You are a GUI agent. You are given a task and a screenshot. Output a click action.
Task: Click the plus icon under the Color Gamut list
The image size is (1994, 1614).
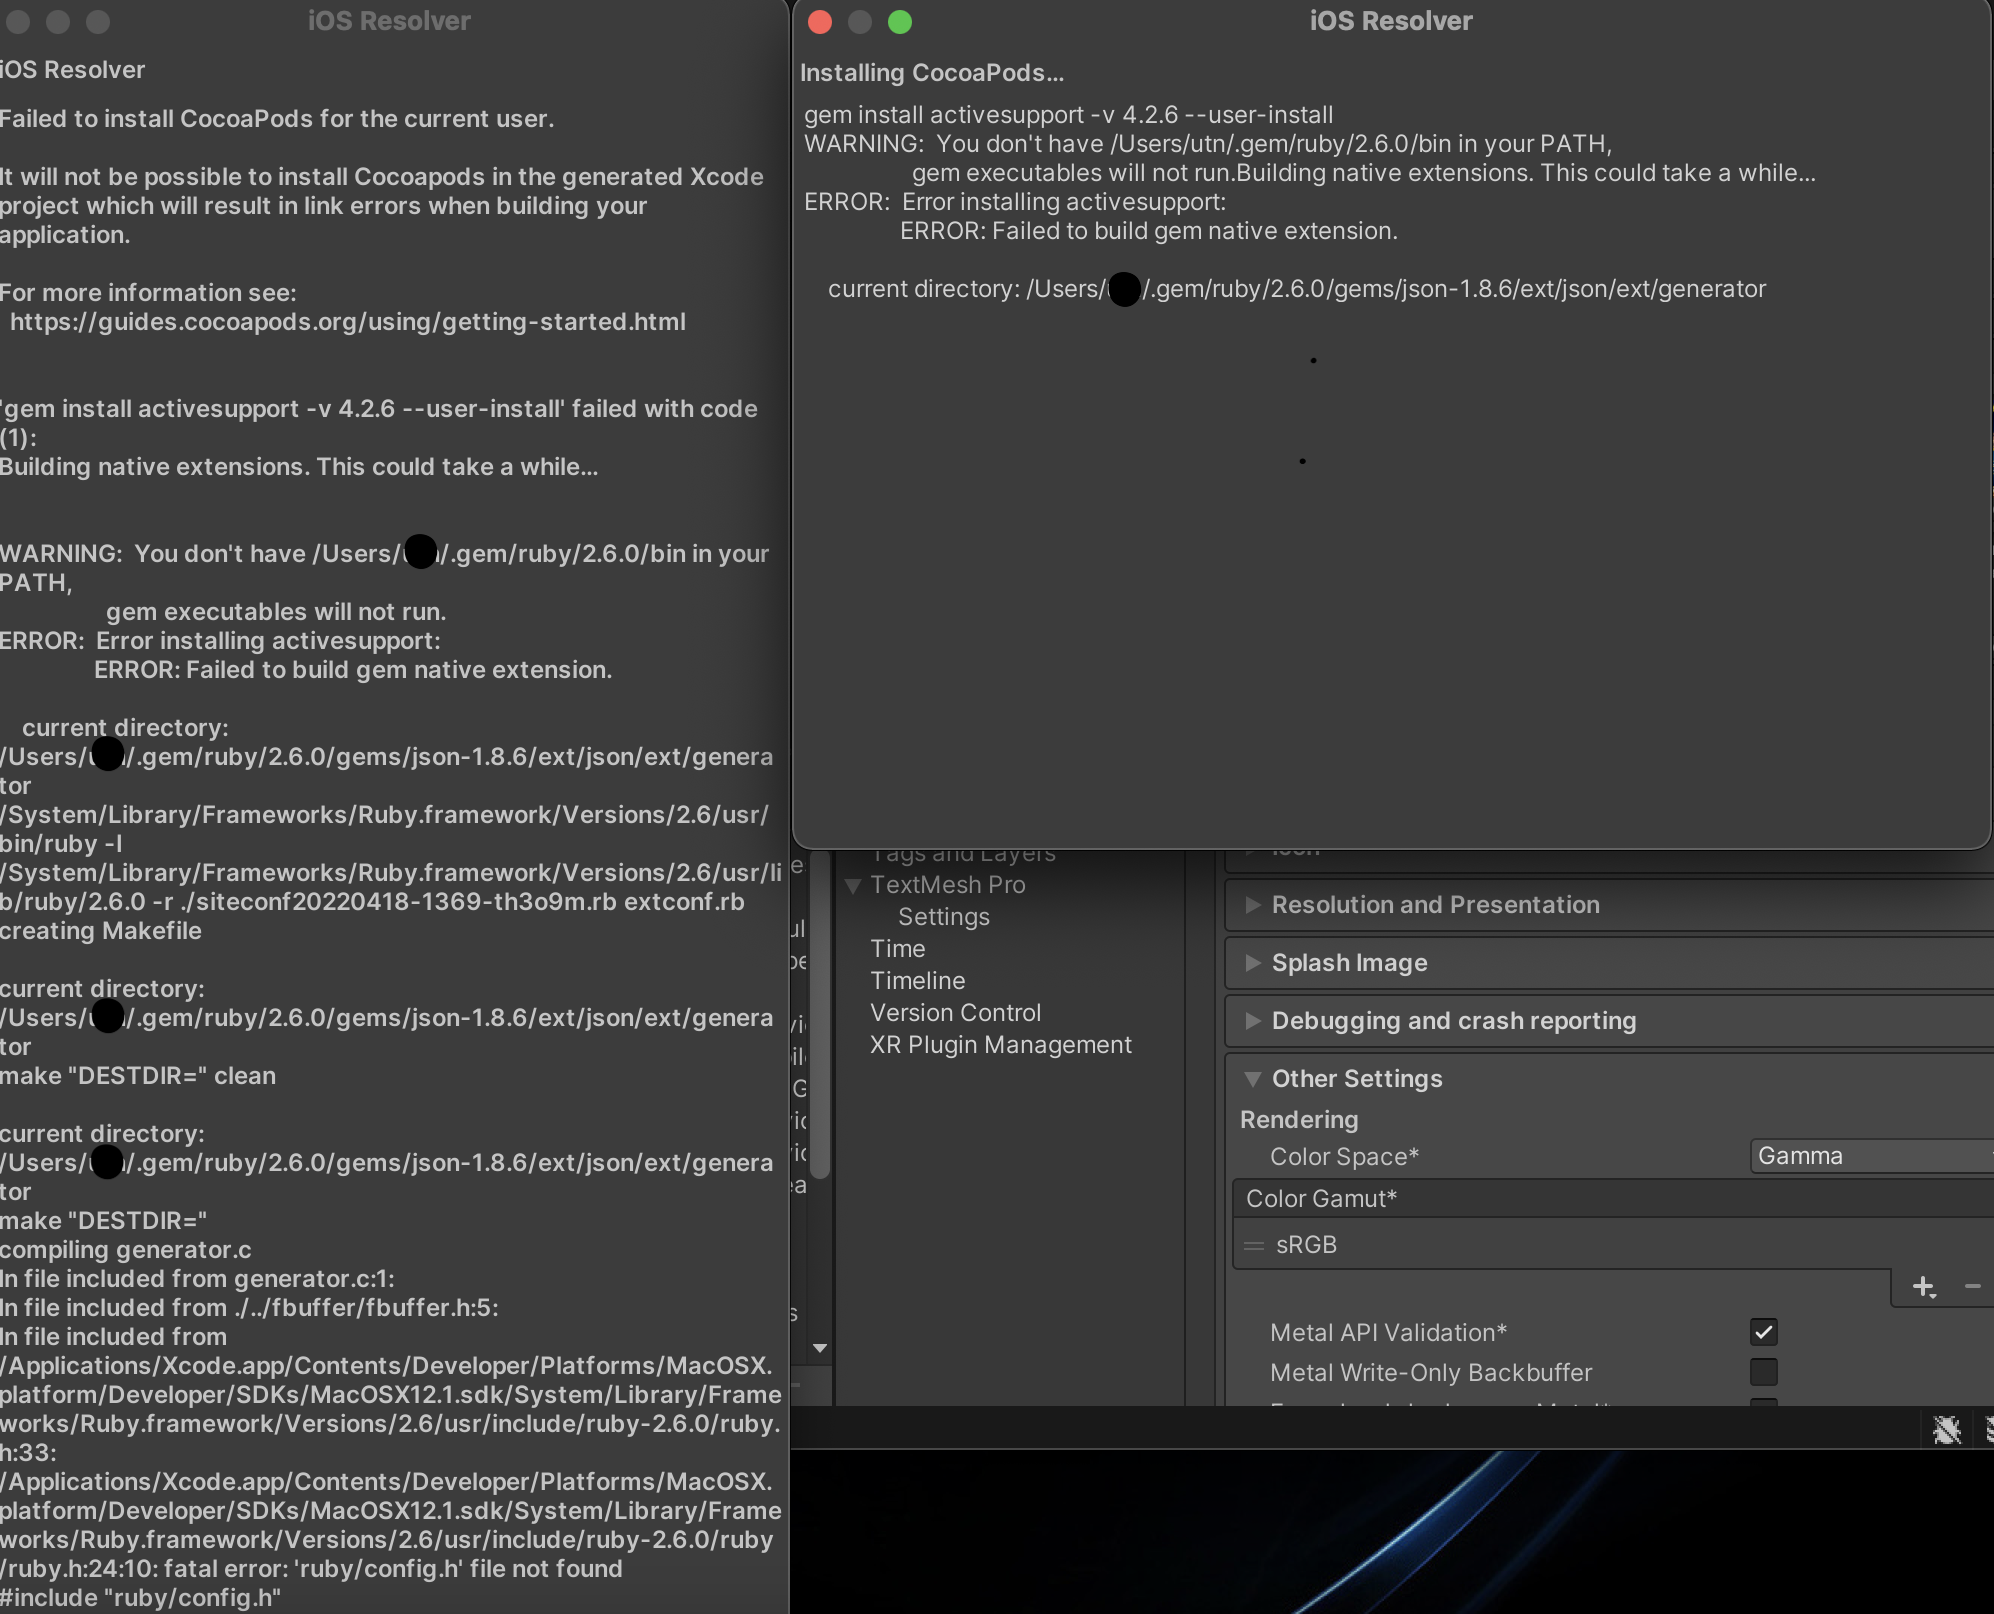[x=1925, y=1288]
